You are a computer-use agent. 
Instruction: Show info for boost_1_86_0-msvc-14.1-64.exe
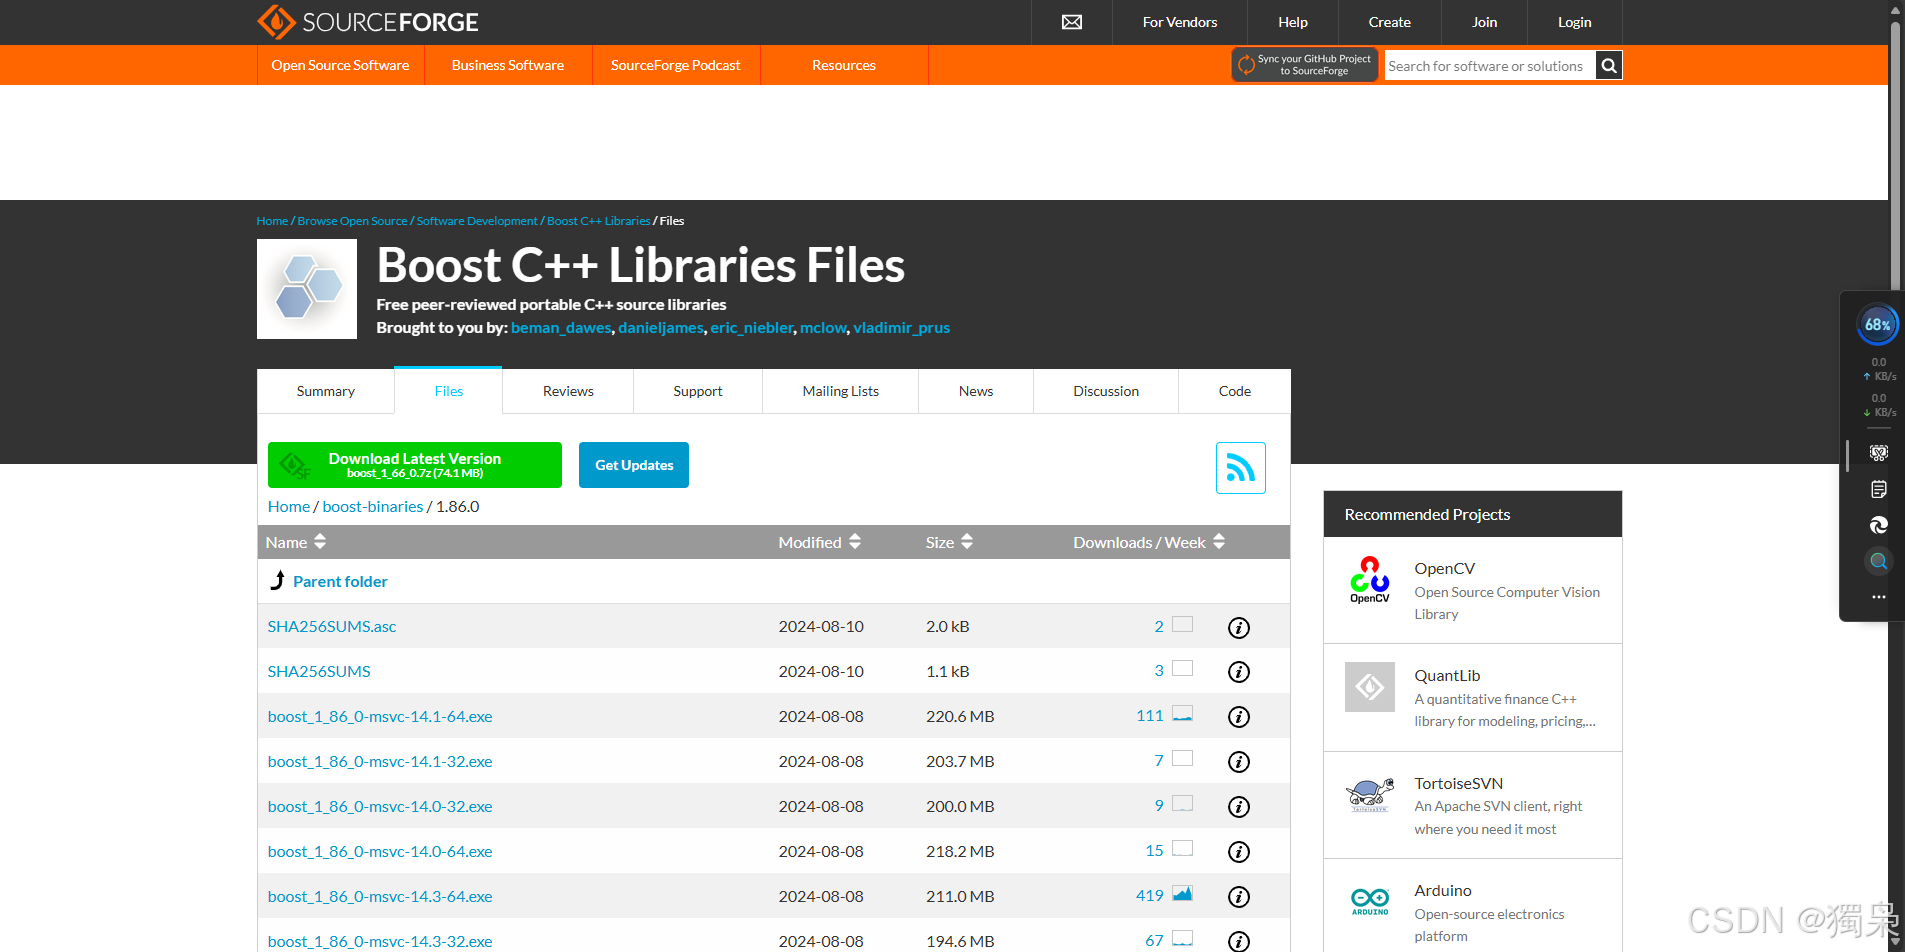click(x=1238, y=717)
